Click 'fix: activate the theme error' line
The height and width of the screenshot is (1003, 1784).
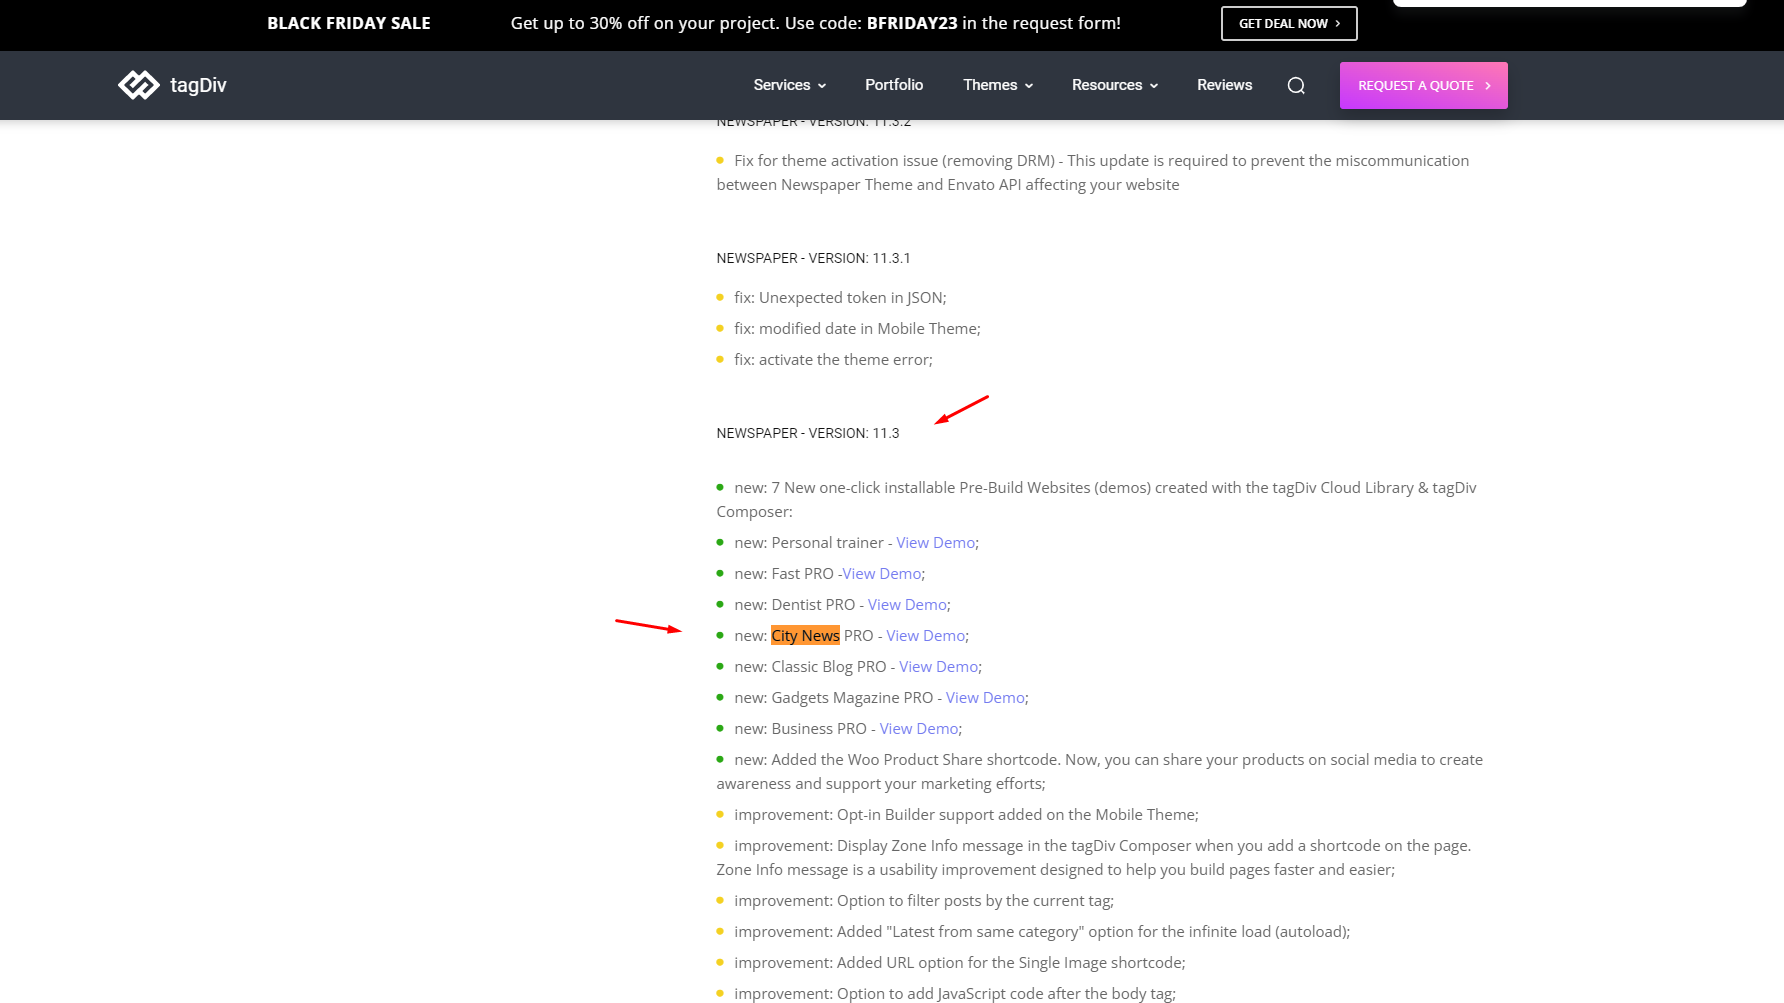pos(833,359)
